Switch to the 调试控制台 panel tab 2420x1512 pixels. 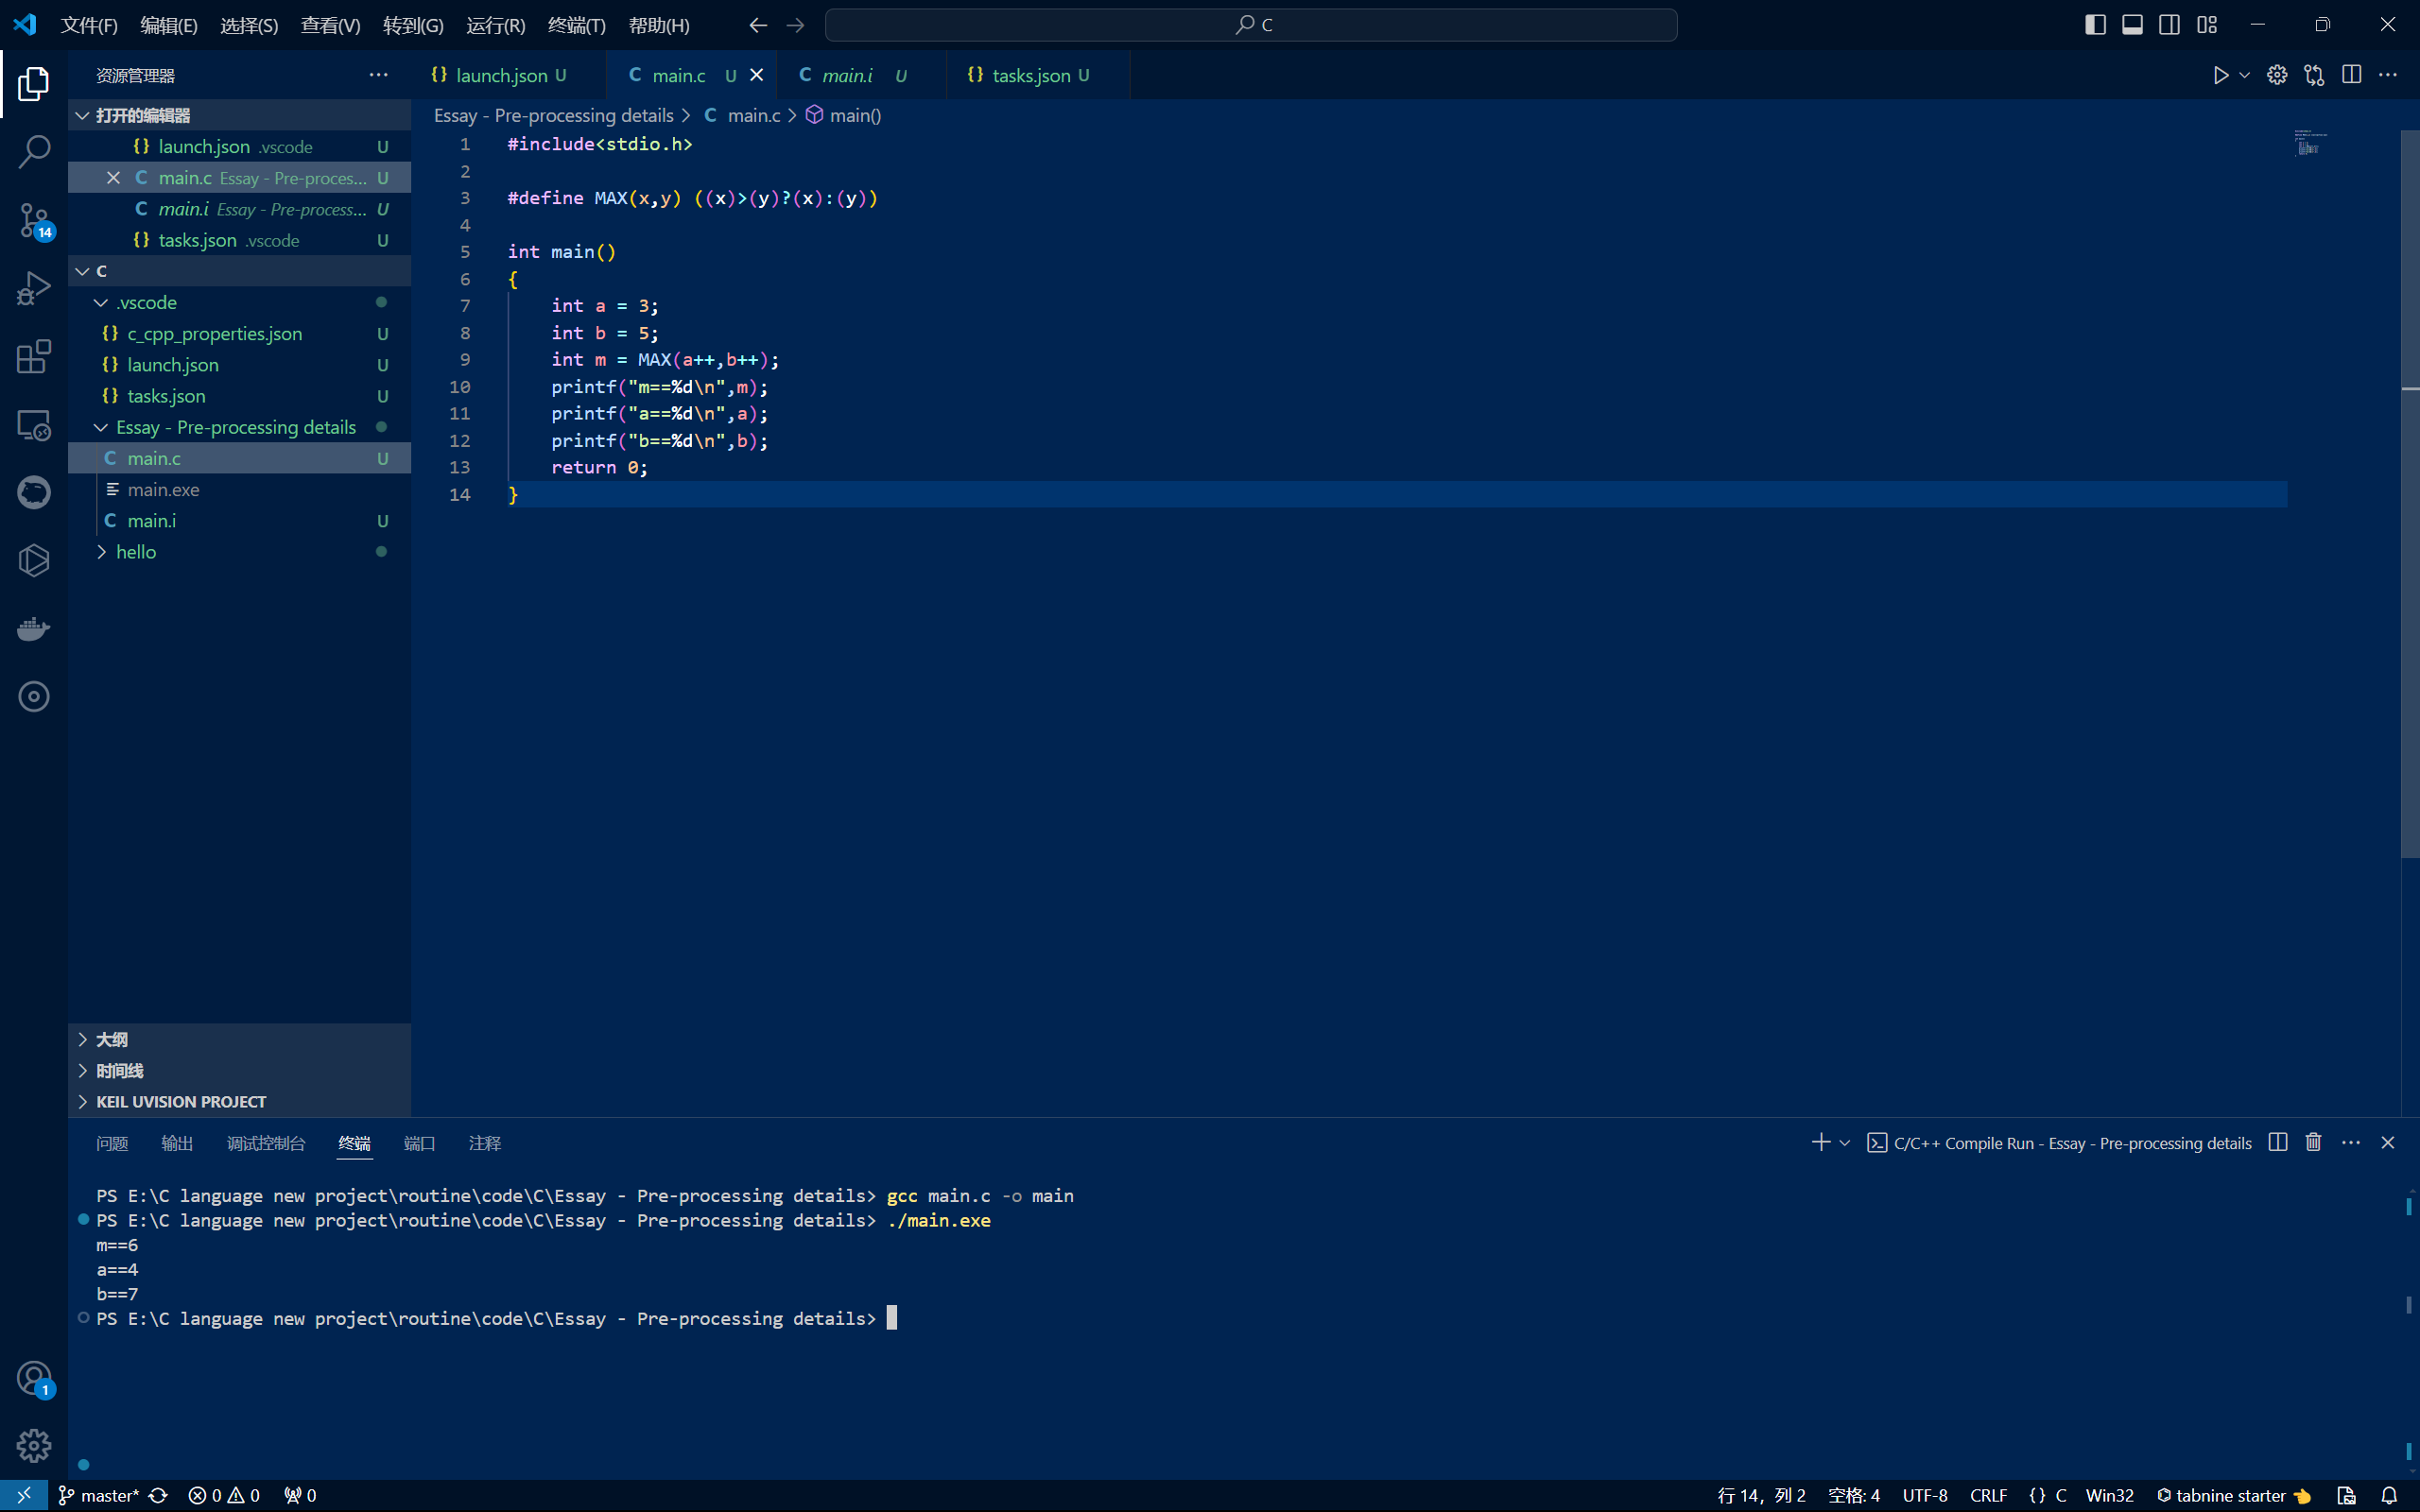point(266,1143)
